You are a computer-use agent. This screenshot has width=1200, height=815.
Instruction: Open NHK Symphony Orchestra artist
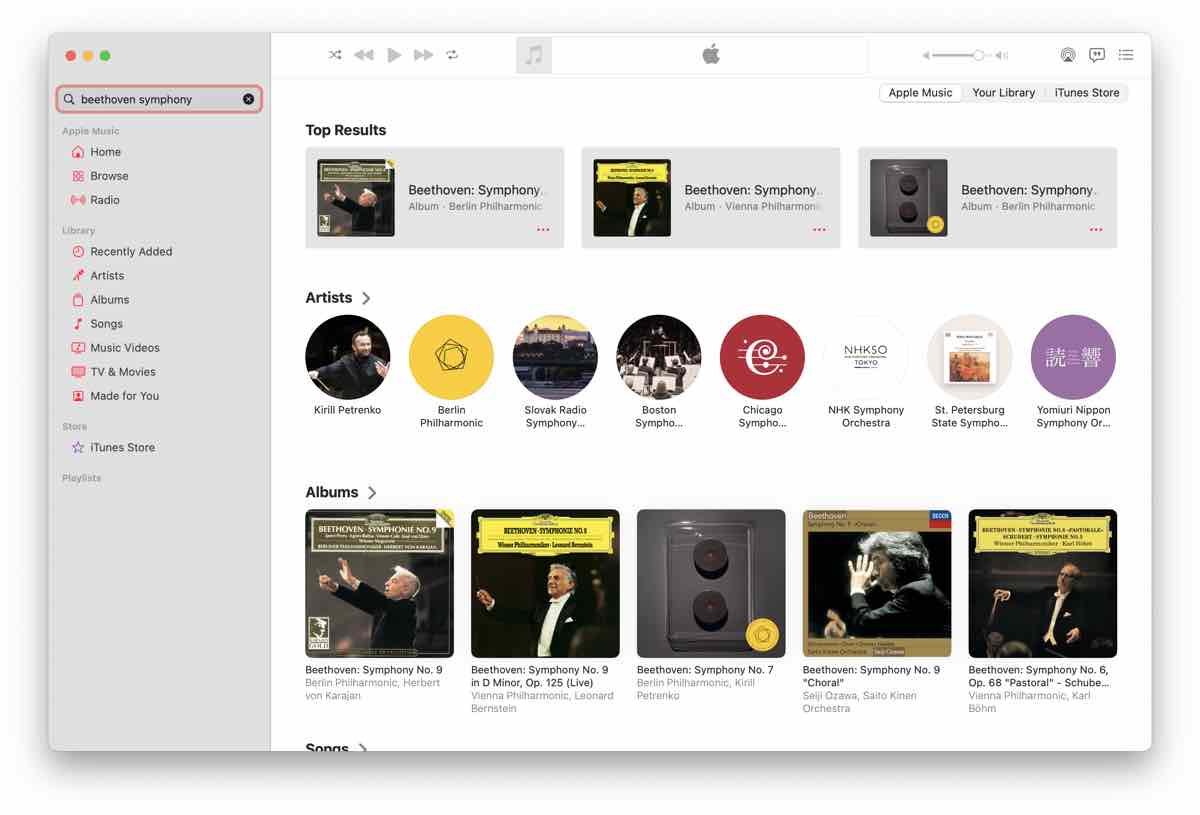tap(866, 357)
